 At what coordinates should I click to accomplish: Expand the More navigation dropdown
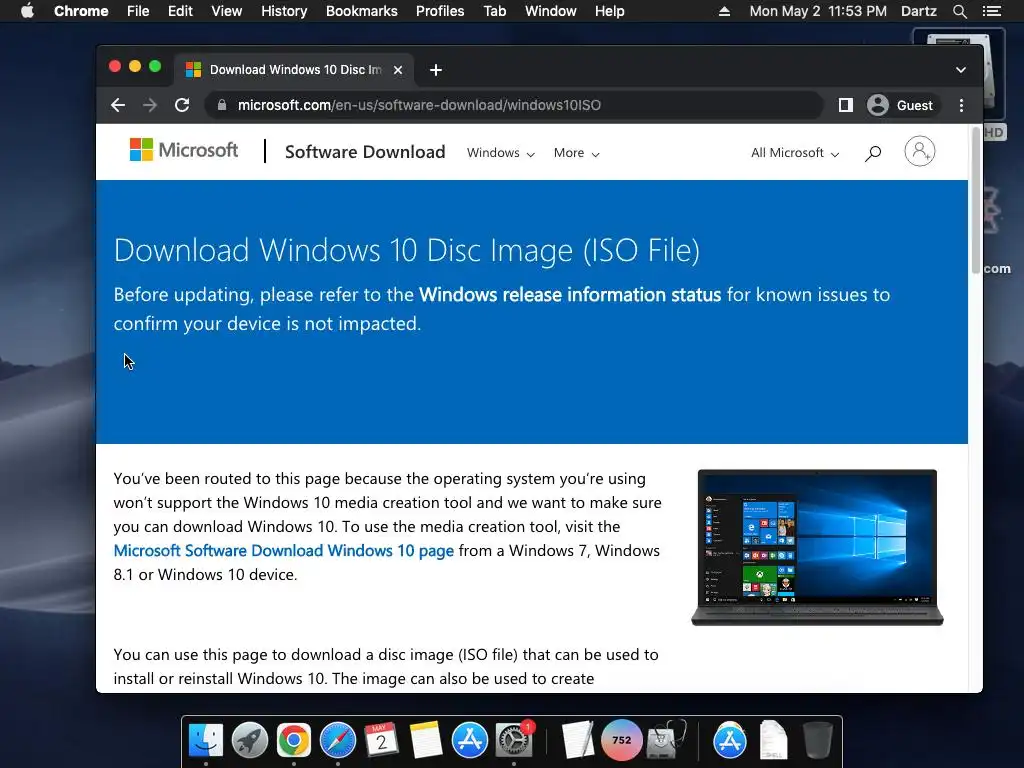point(577,153)
